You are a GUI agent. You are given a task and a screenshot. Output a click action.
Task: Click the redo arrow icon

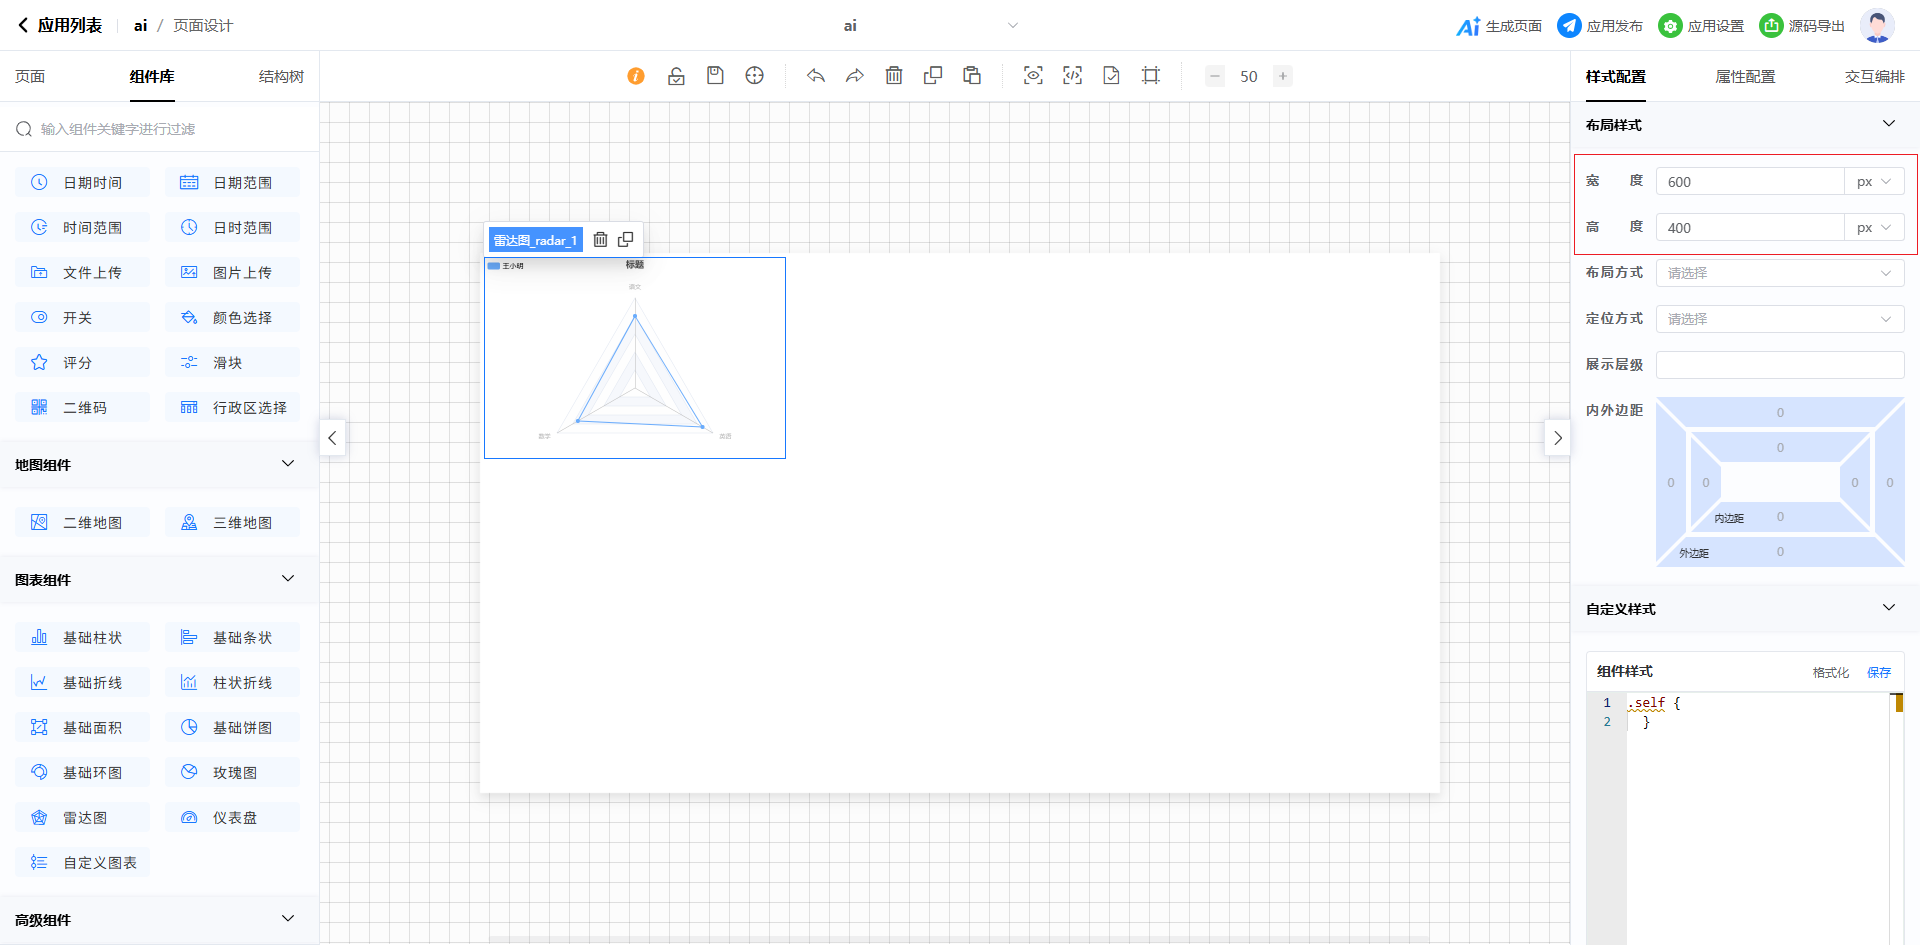[854, 76]
